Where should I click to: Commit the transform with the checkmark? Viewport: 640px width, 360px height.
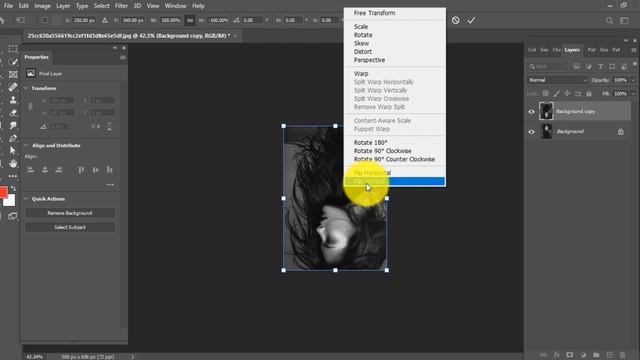tap(471, 20)
